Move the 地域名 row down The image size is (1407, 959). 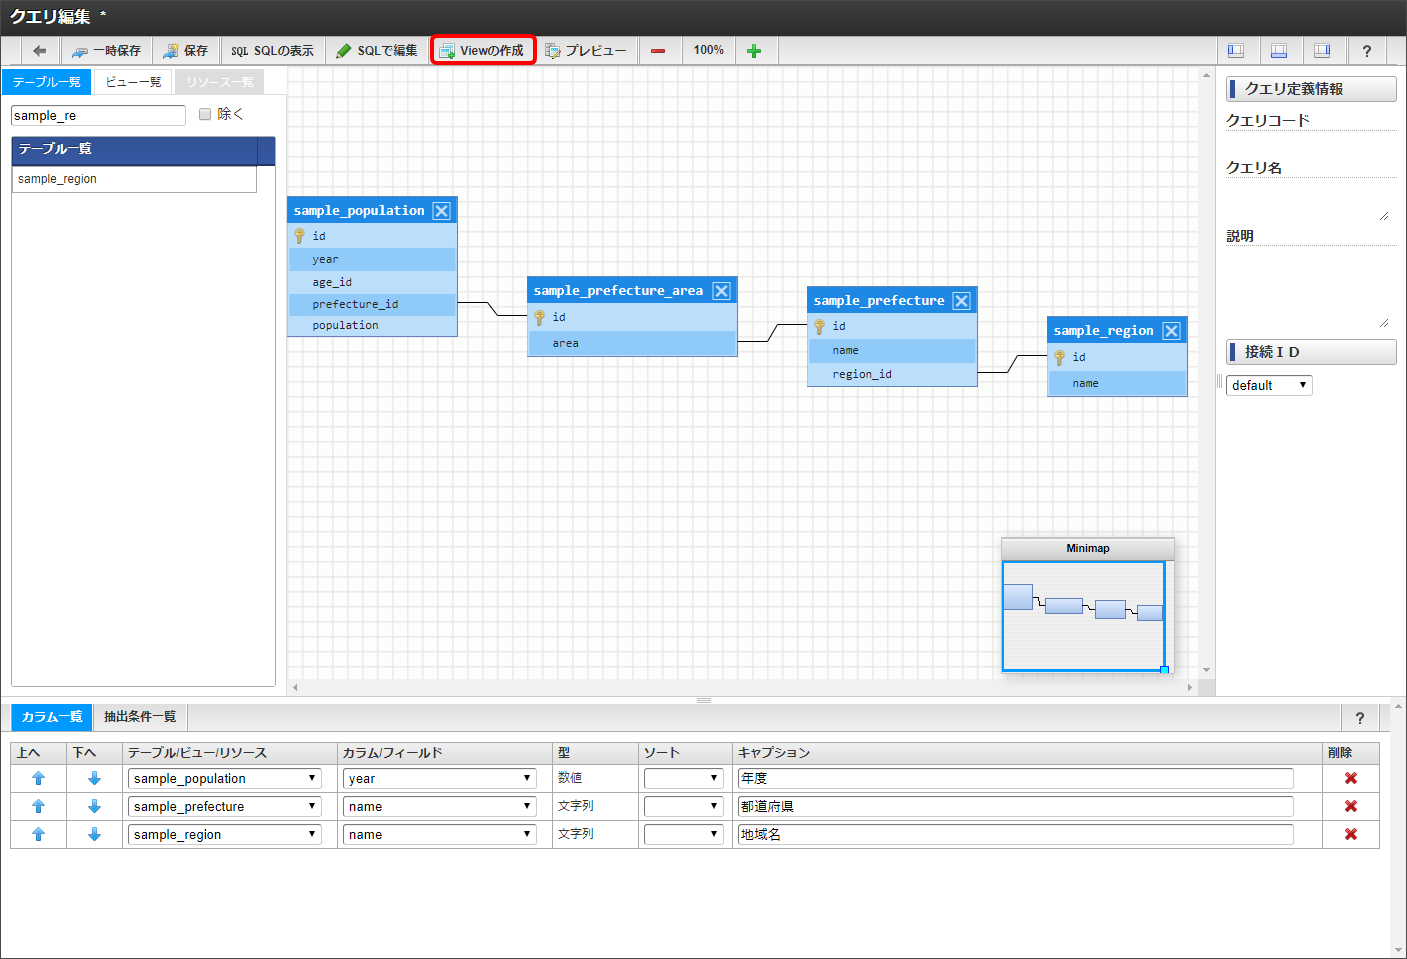[94, 834]
